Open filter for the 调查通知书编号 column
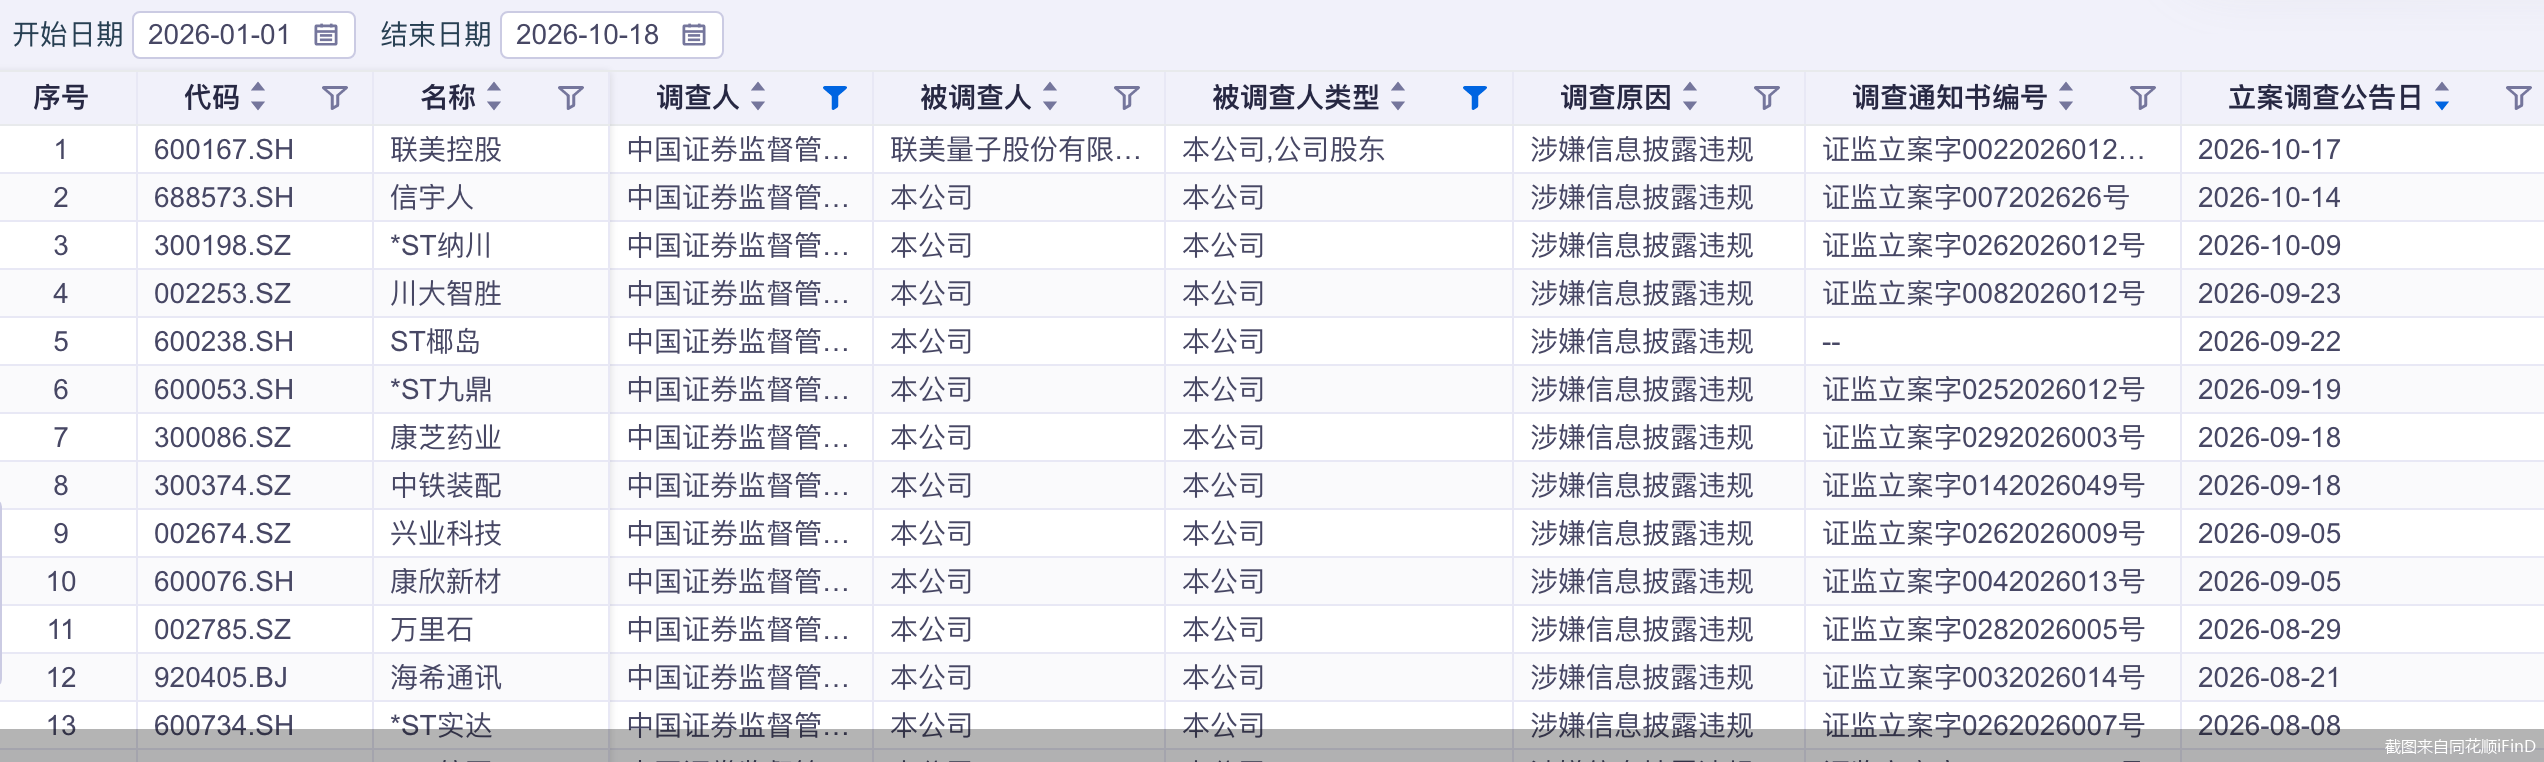The height and width of the screenshot is (762, 2544). pos(2143,97)
